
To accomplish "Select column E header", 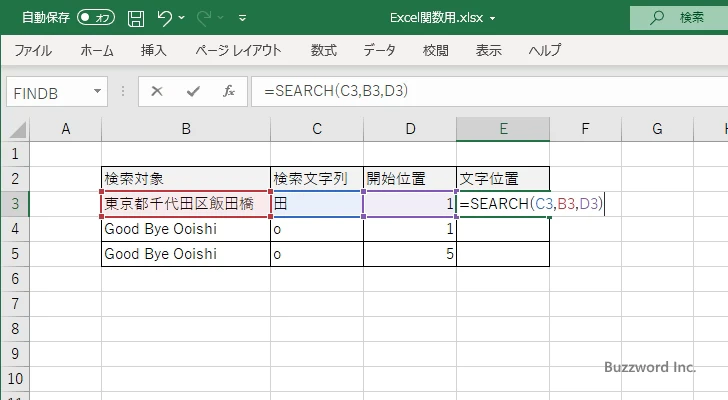I will pyautogui.click(x=503, y=129).
